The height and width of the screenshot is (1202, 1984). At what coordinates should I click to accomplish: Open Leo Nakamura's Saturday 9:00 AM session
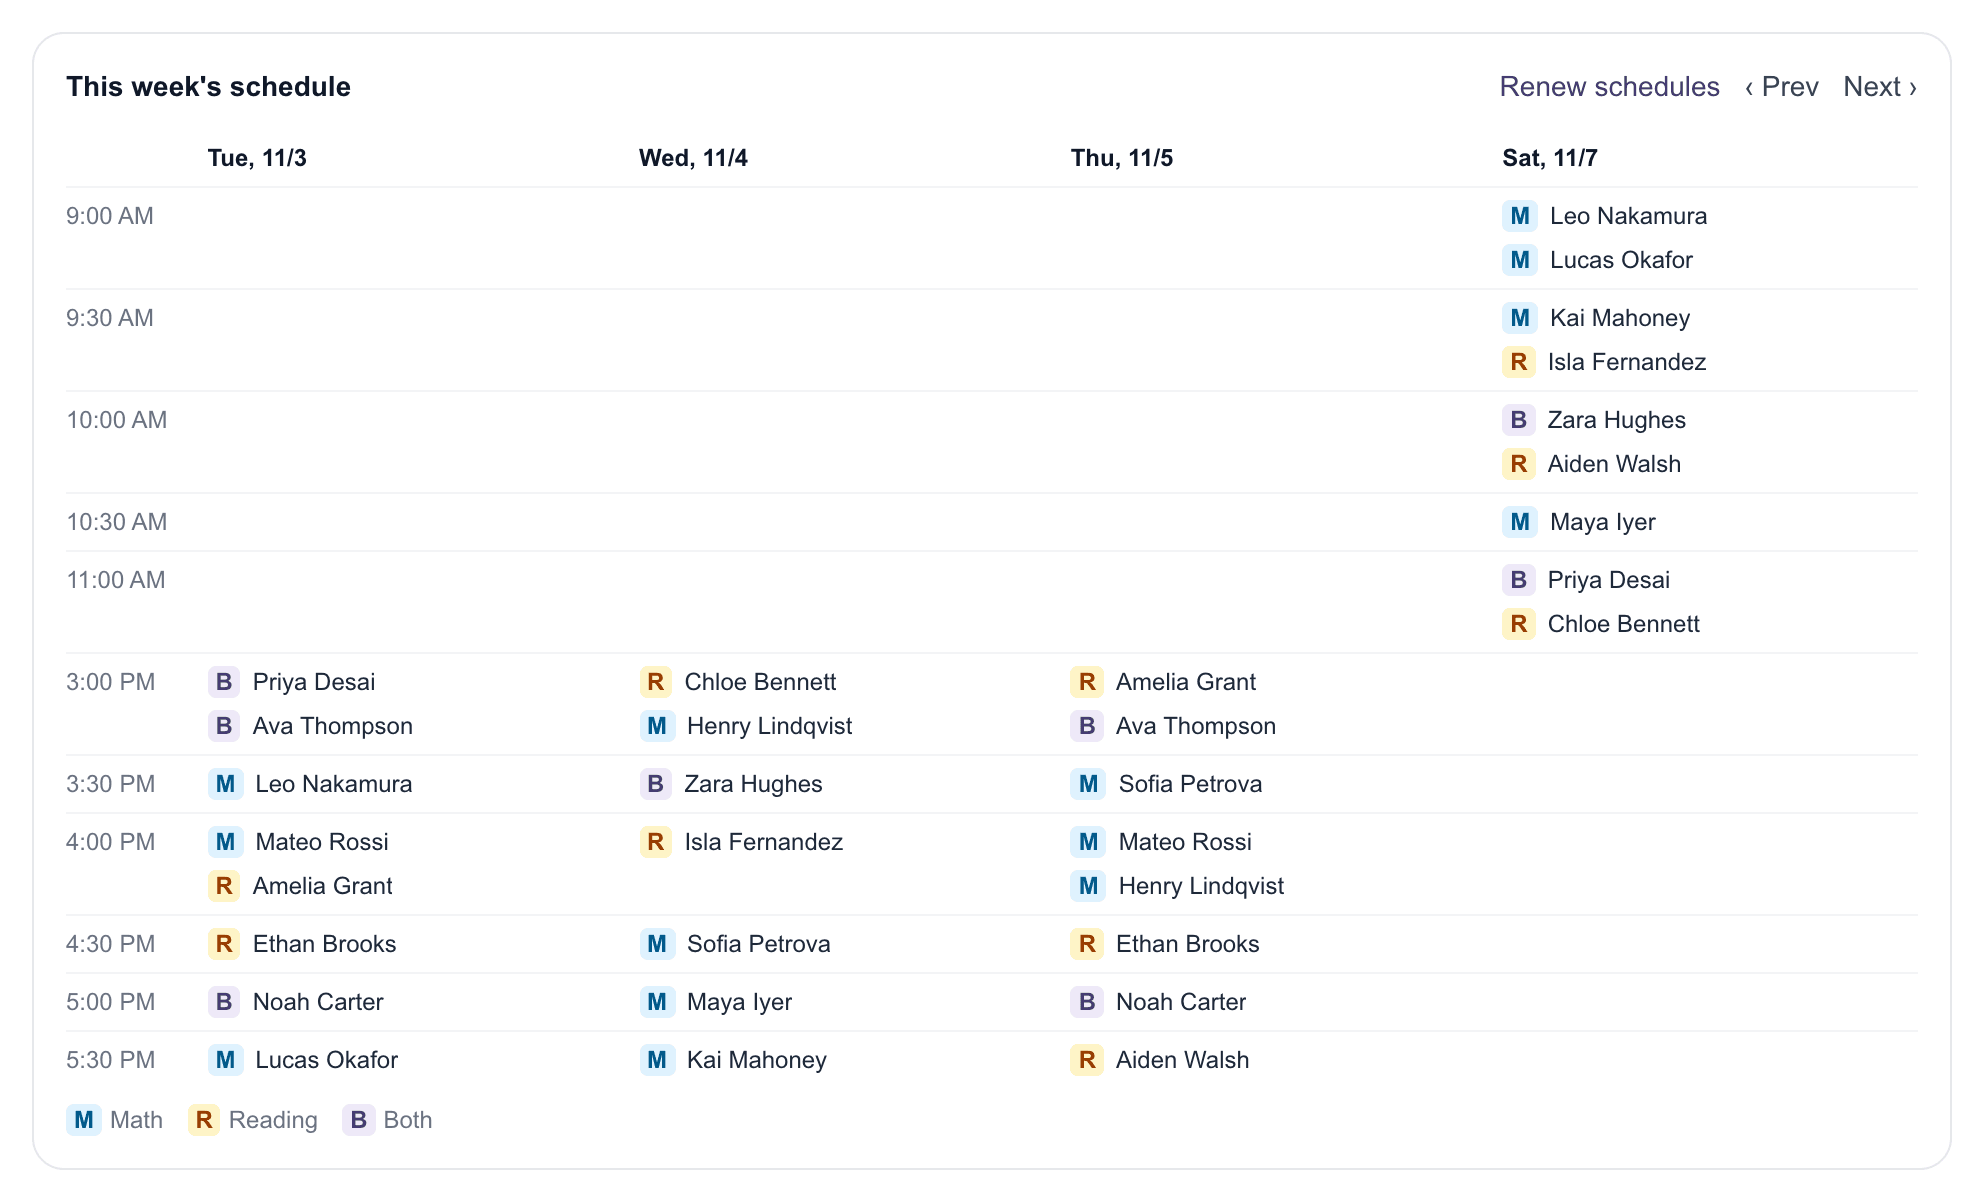point(1628,216)
